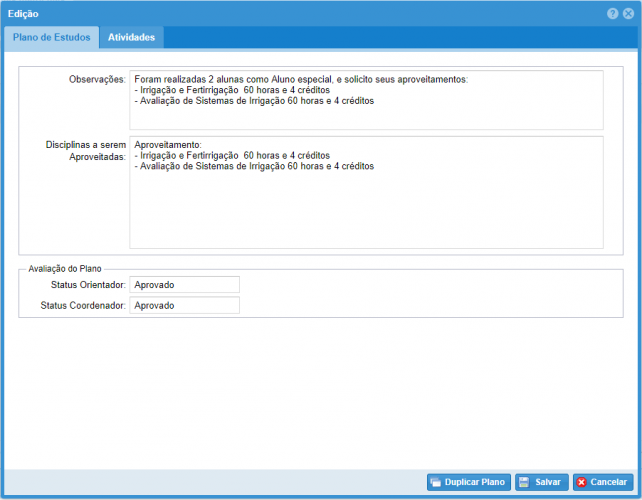The image size is (642, 500).
Task: Click the Avaliação do Plano group title
Action: (x=68, y=267)
